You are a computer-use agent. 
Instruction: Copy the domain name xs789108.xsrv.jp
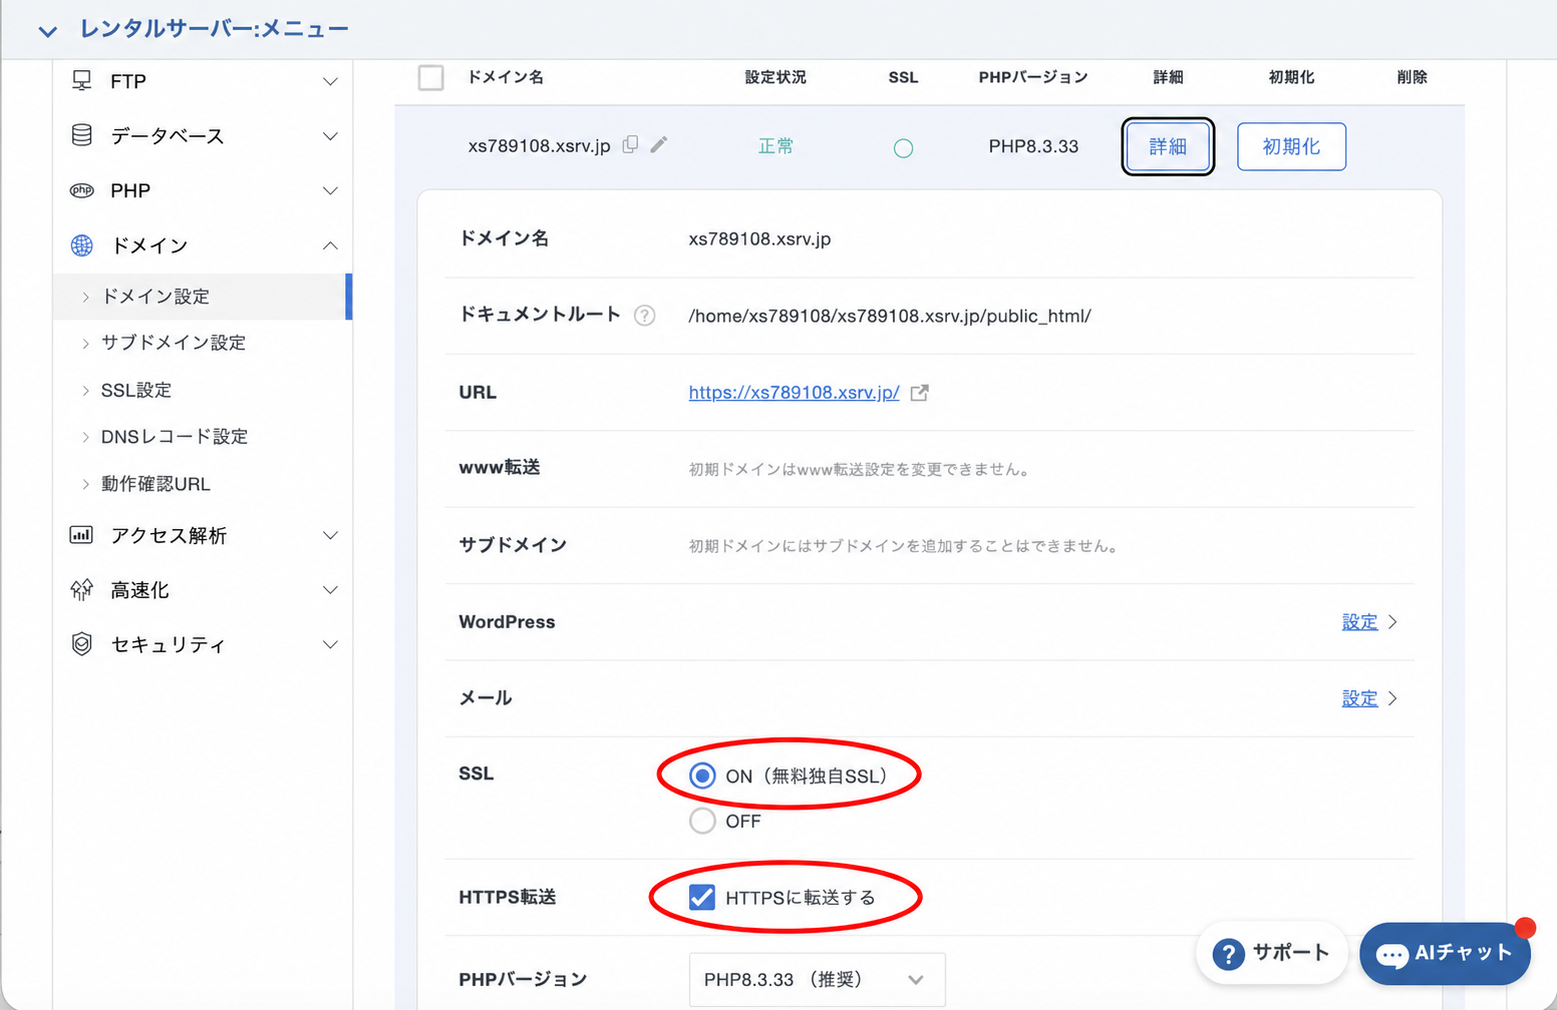pyautogui.click(x=630, y=145)
